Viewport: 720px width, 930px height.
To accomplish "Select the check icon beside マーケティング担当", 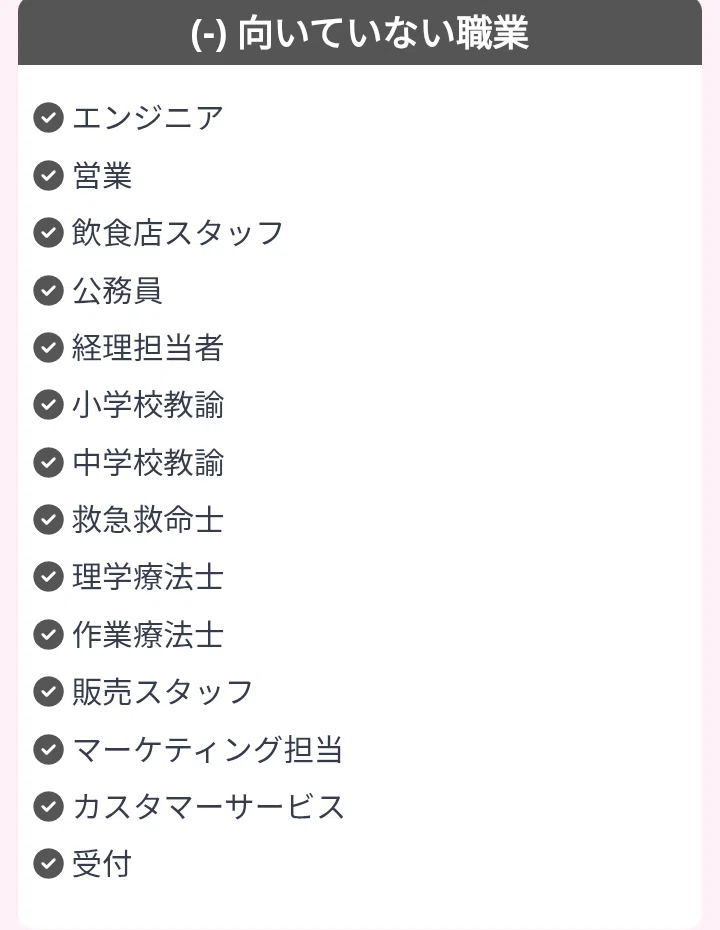I will click(x=49, y=749).
